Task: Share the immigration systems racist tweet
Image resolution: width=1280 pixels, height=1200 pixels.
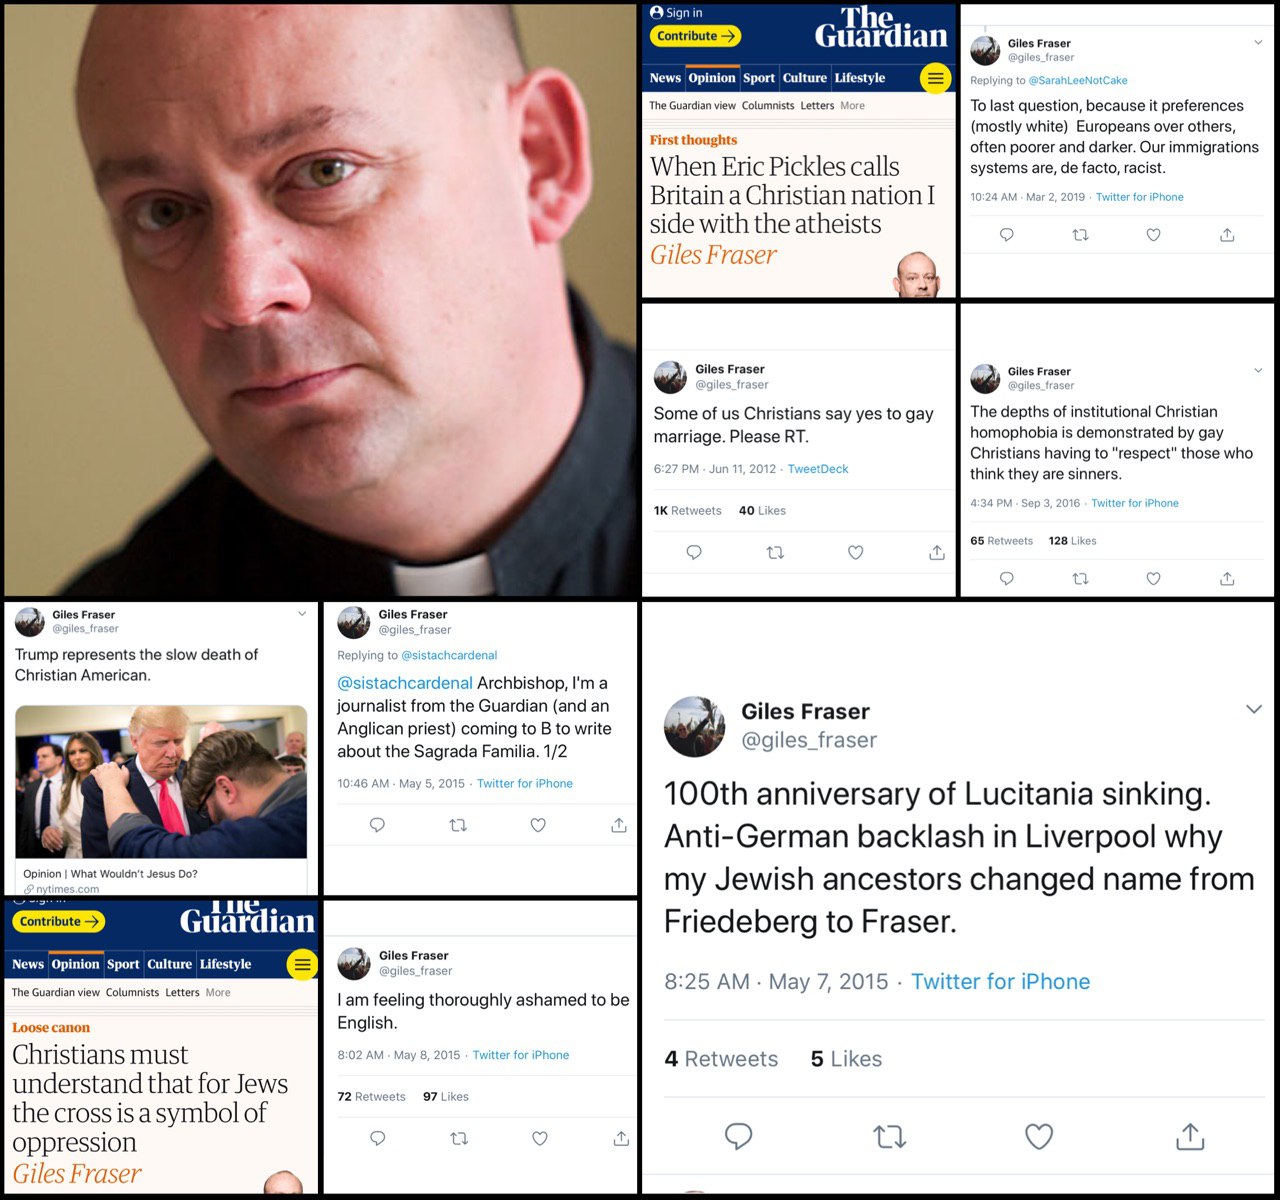Action: click(x=1227, y=235)
